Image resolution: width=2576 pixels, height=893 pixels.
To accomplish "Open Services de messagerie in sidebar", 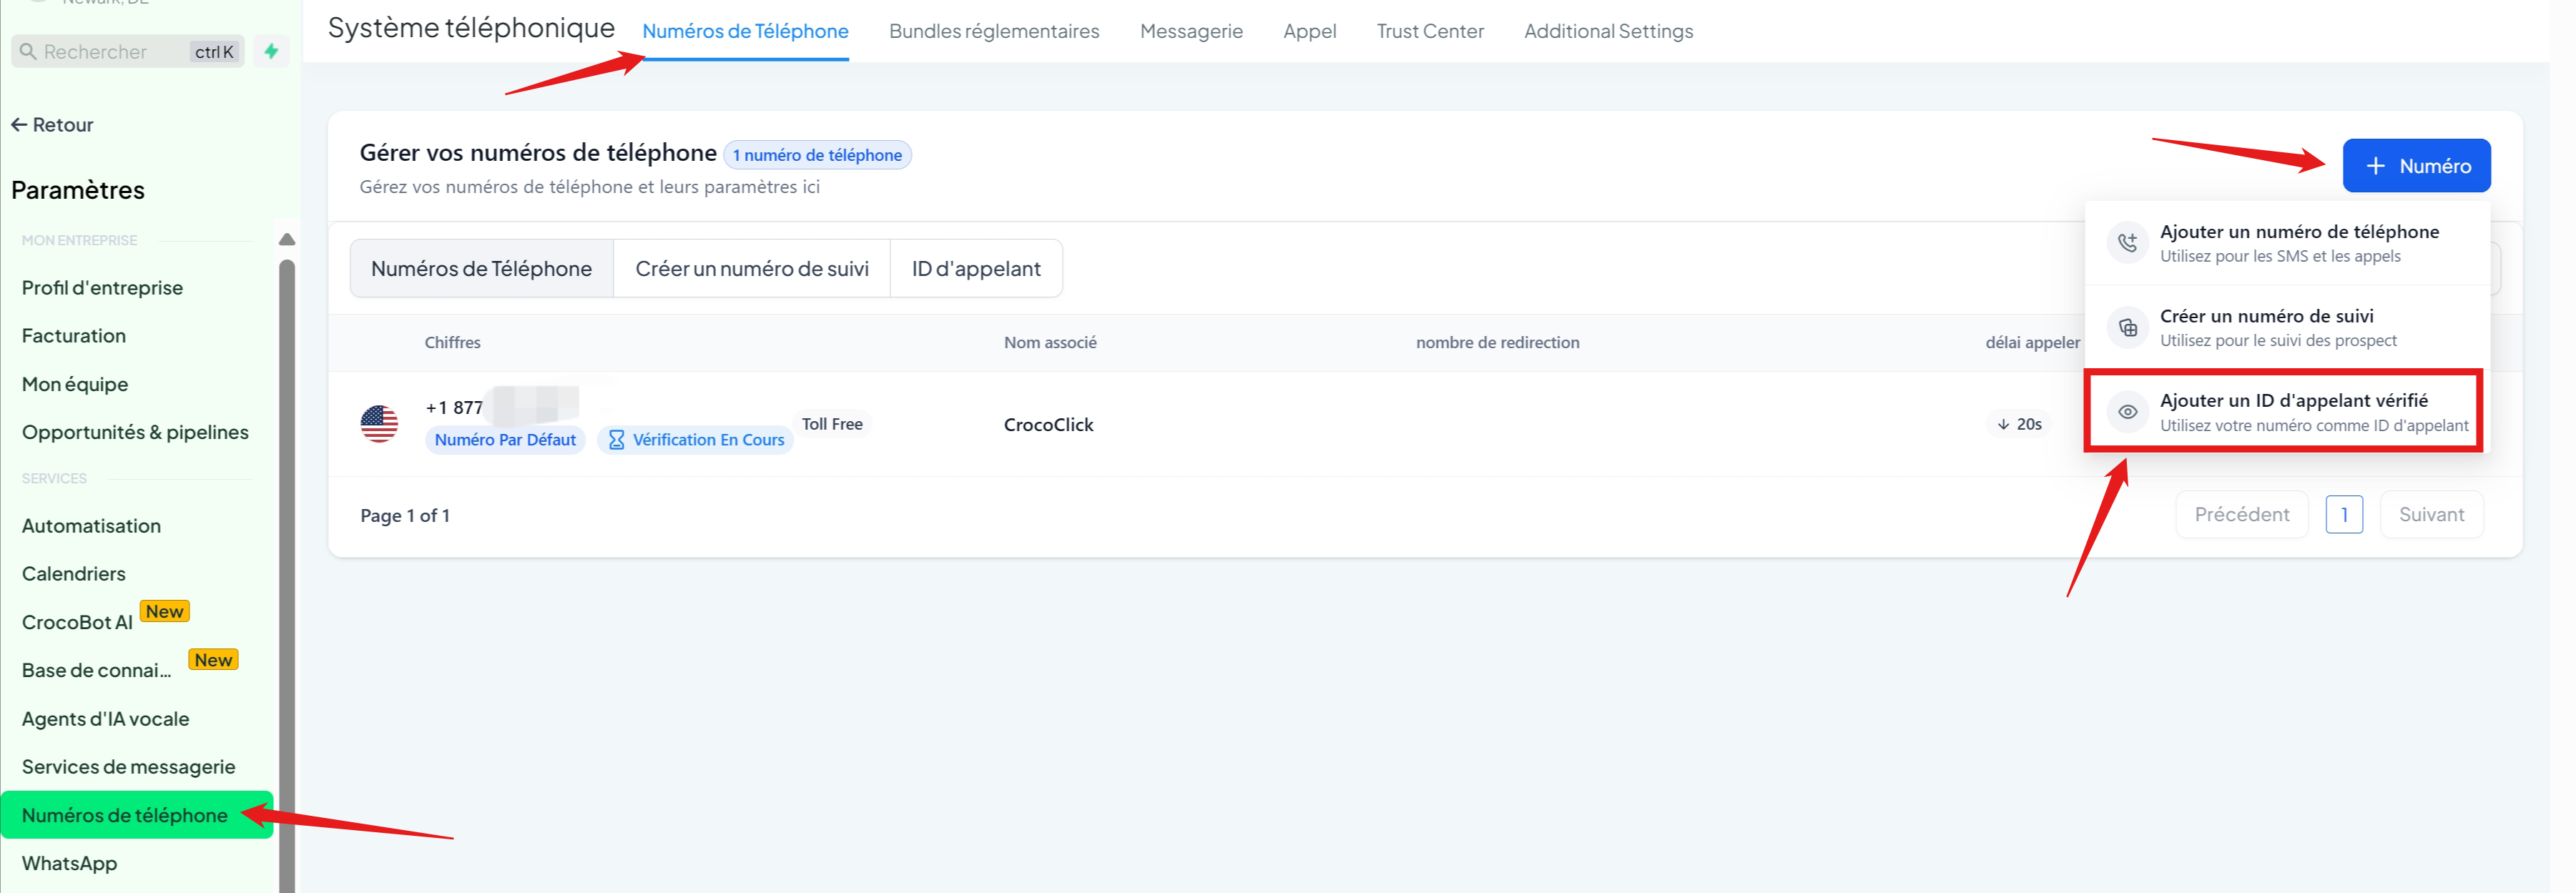I will [129, 767].
